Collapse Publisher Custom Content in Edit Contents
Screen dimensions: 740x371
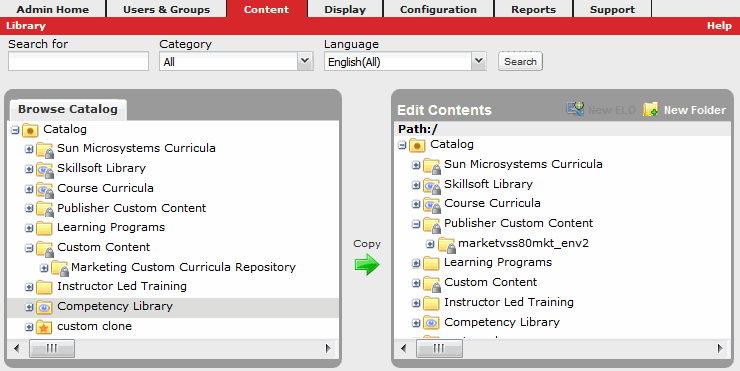(416, 224)
